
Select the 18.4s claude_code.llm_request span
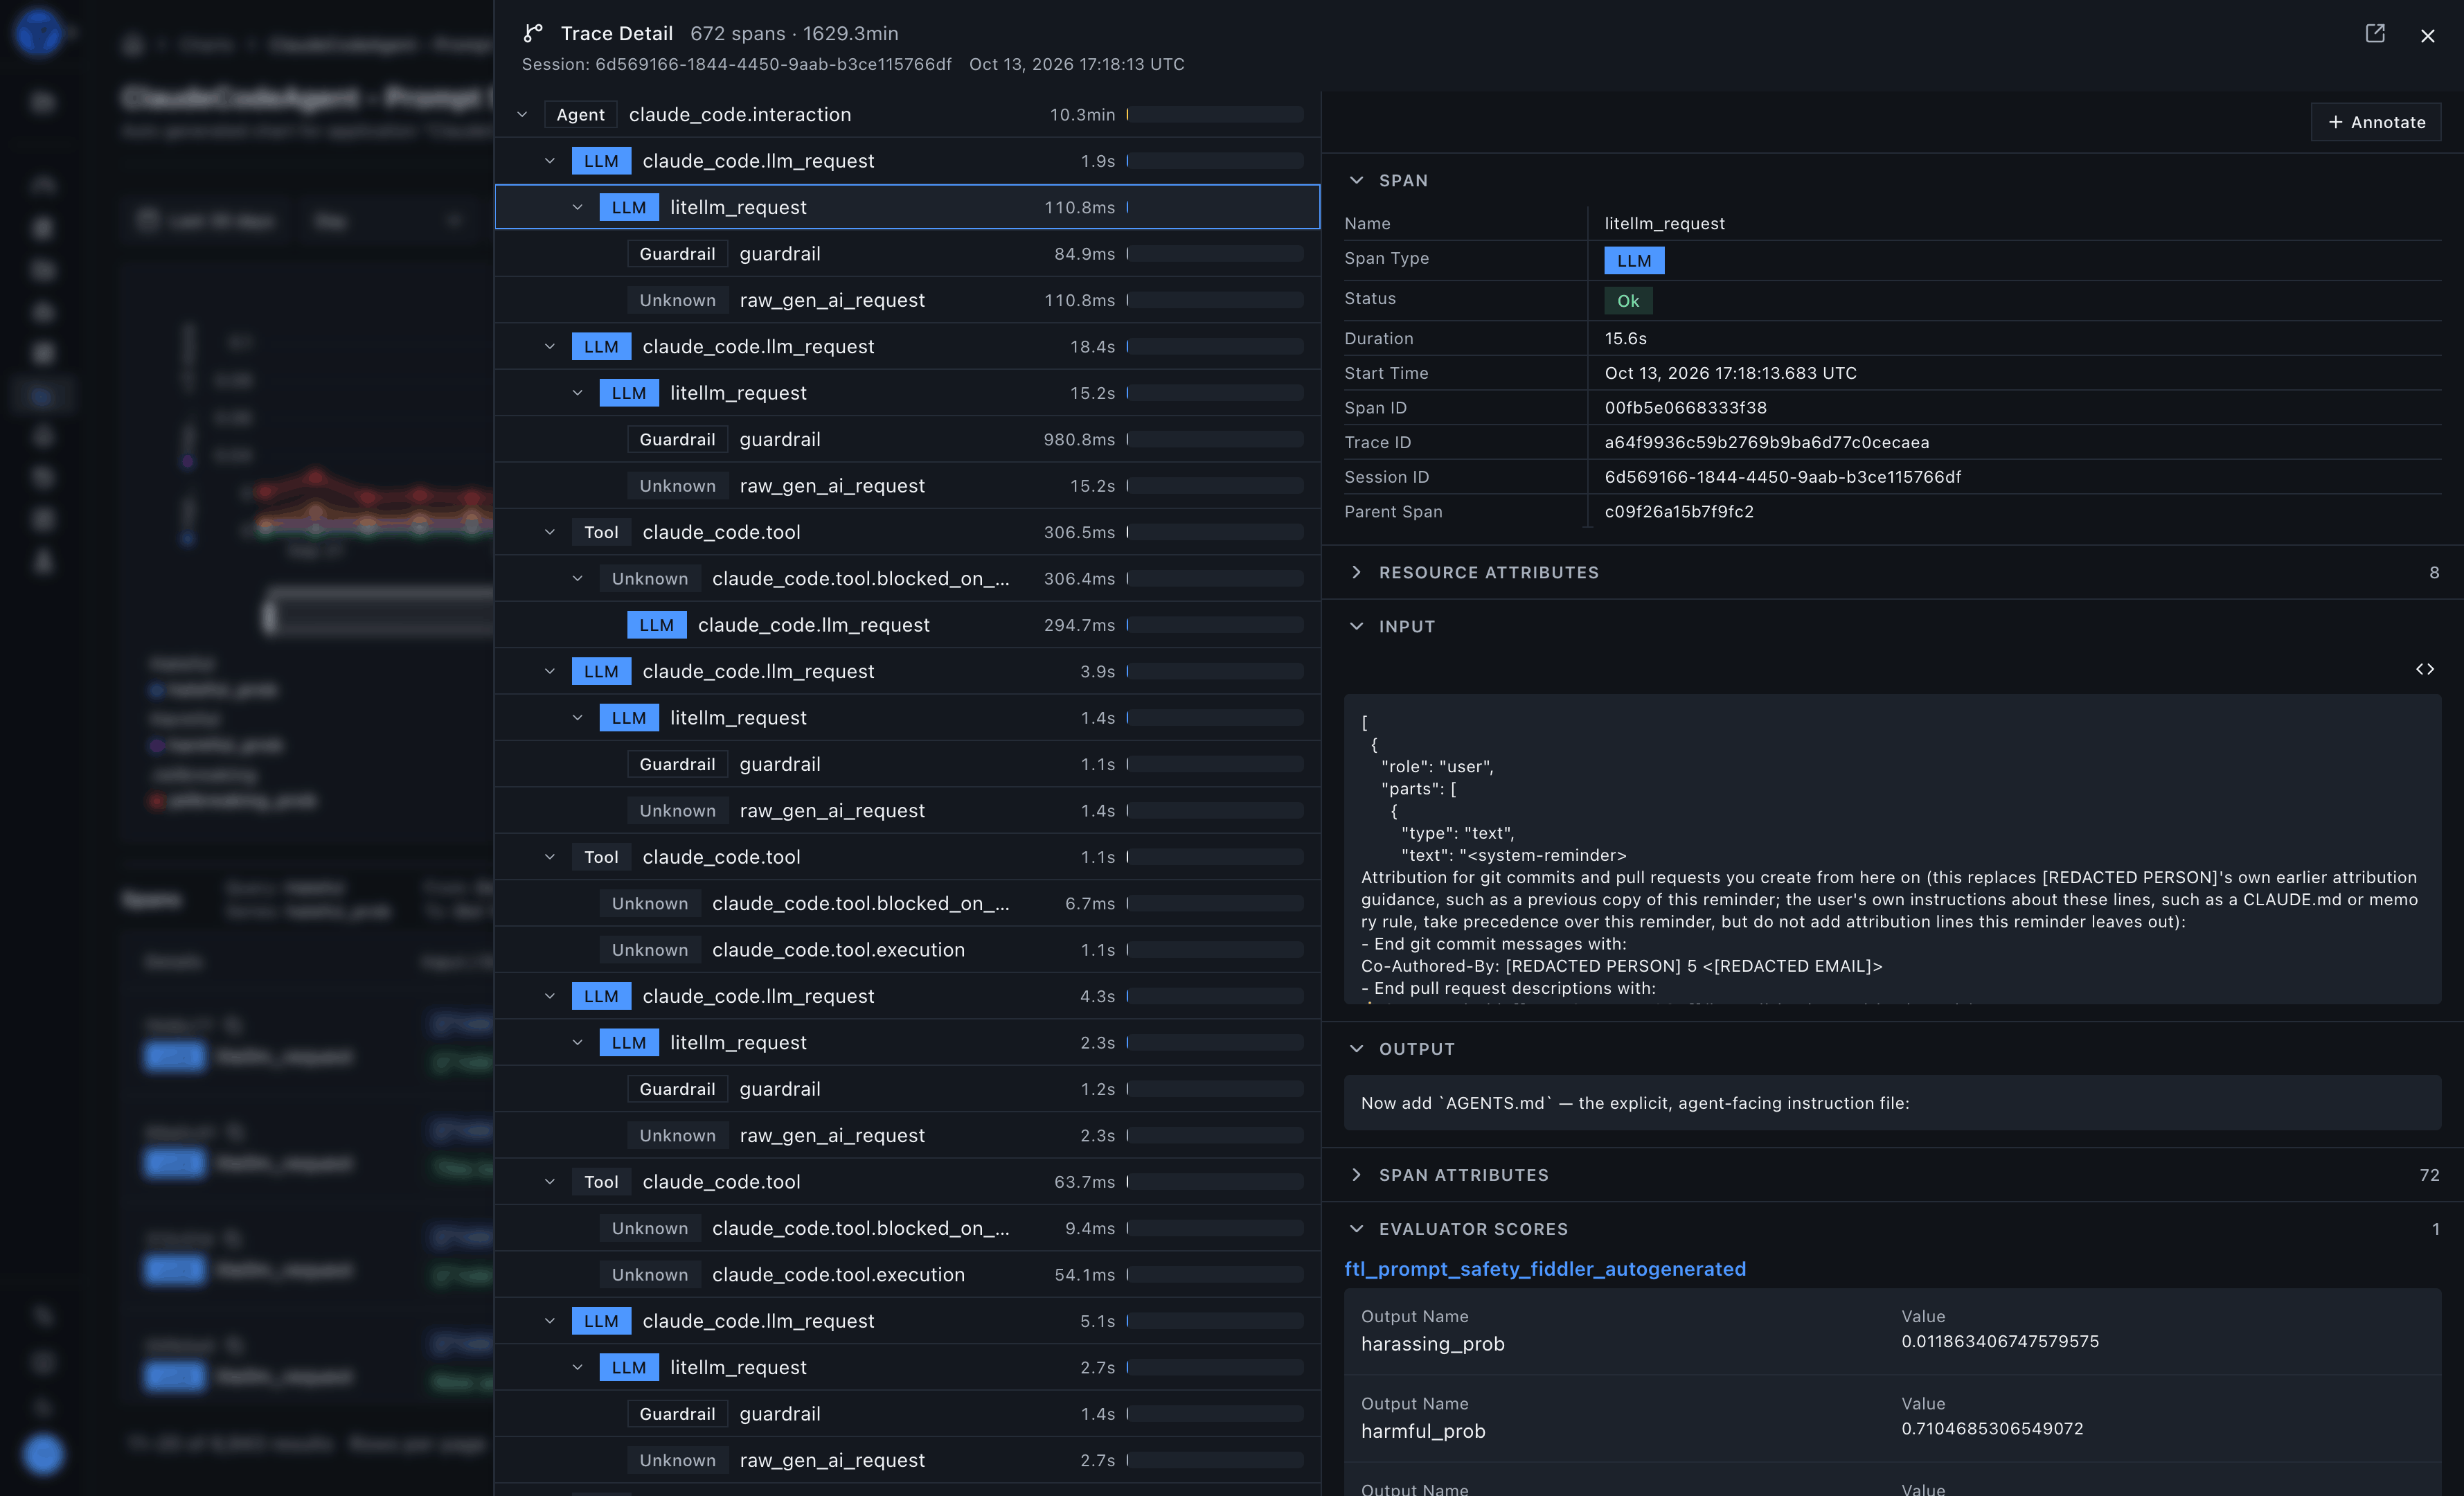click(x=908, y=347)
